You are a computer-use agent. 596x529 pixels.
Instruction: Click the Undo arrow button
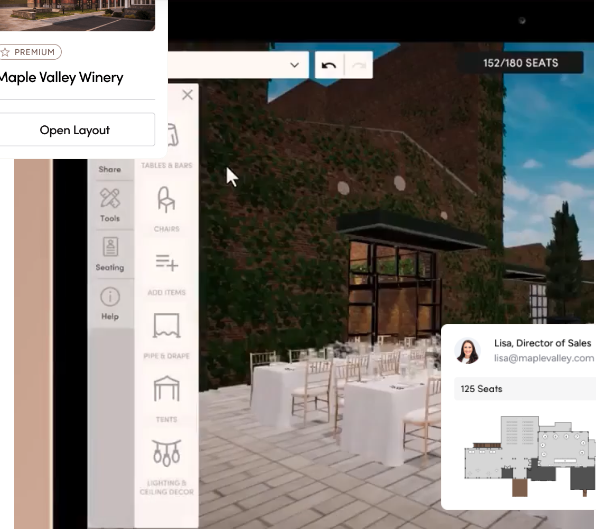coord(329,65)
